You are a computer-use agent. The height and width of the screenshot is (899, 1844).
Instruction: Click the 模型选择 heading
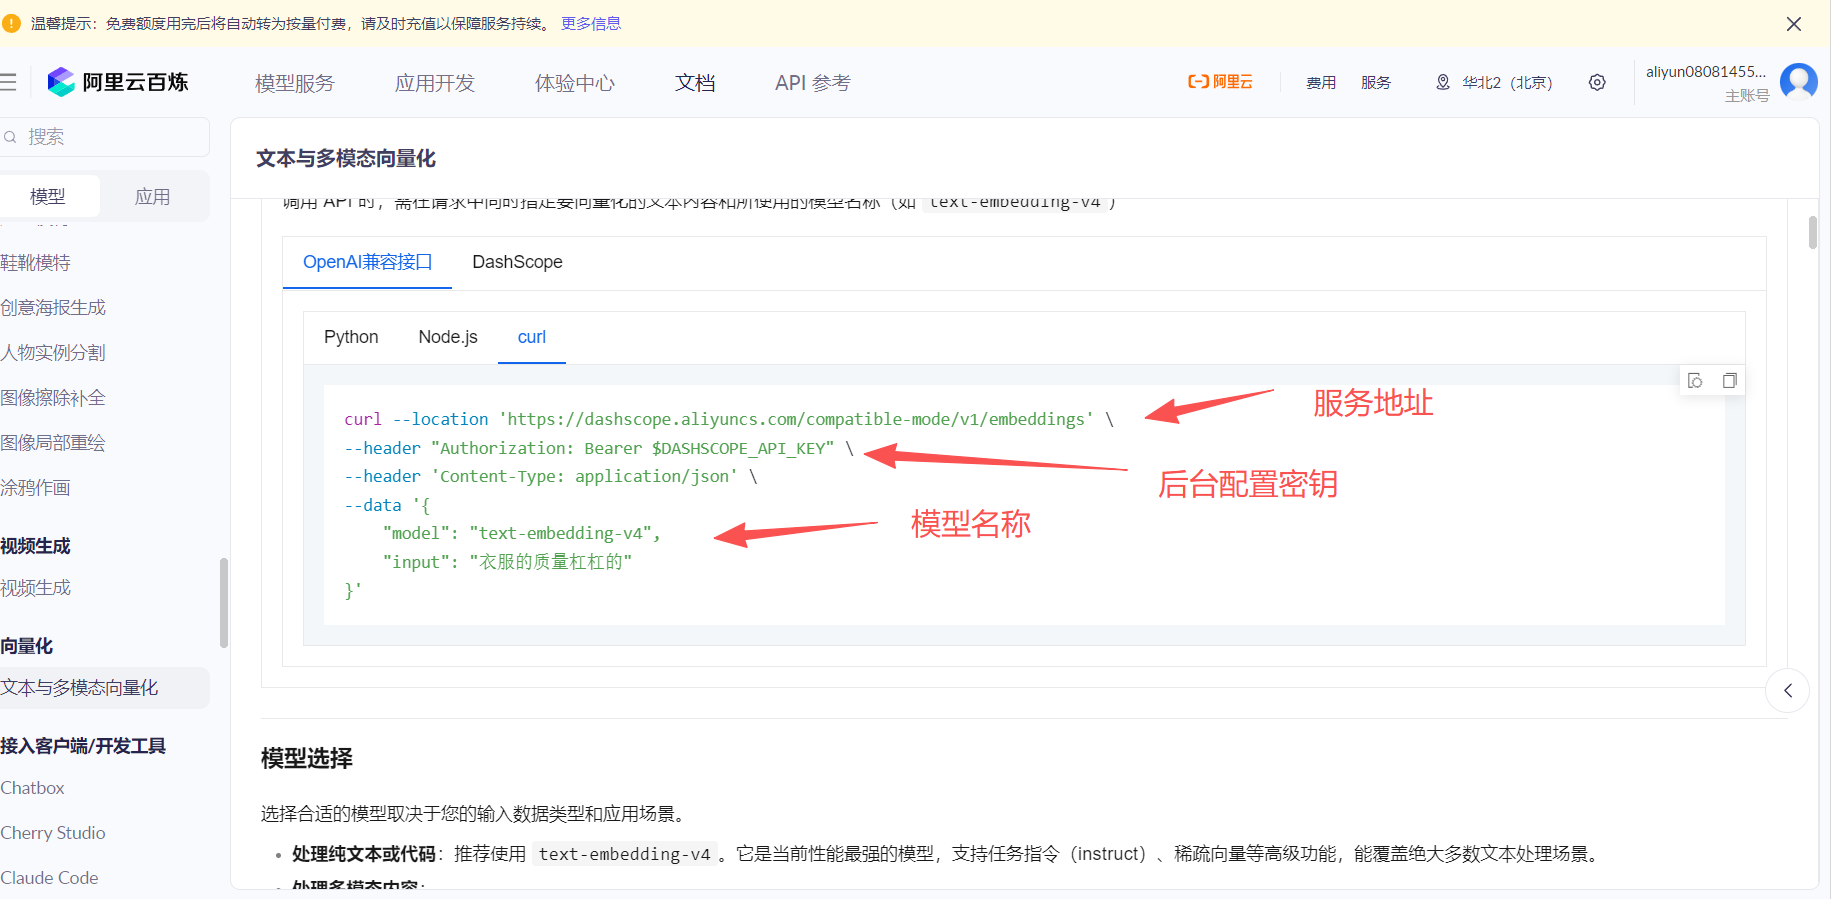[x=307, y=758]
